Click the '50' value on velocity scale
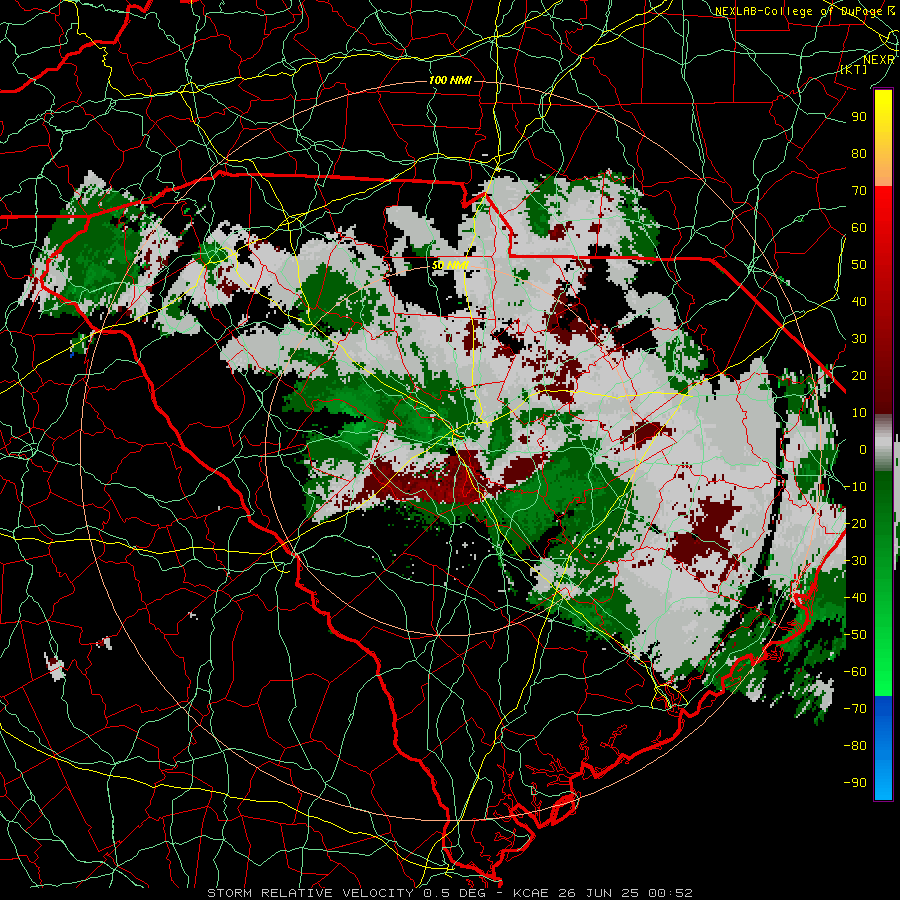This screenshot has width=900, height=900. tap(859, 265)
